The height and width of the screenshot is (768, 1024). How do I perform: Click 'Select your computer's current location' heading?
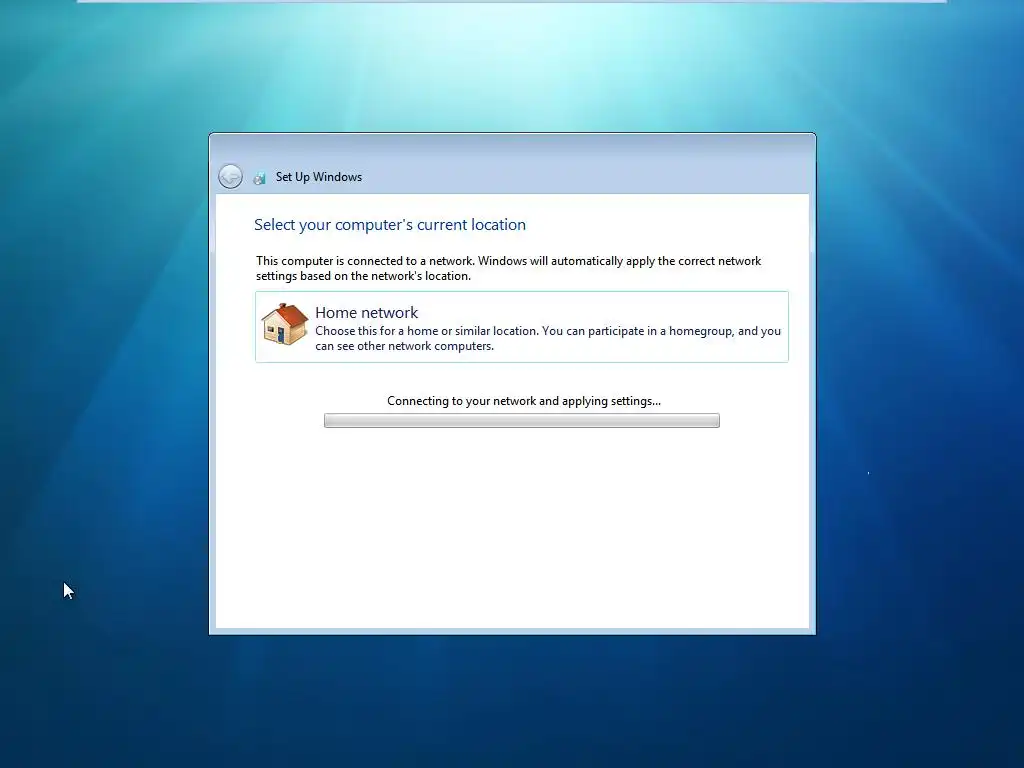(x=390, y=225)
